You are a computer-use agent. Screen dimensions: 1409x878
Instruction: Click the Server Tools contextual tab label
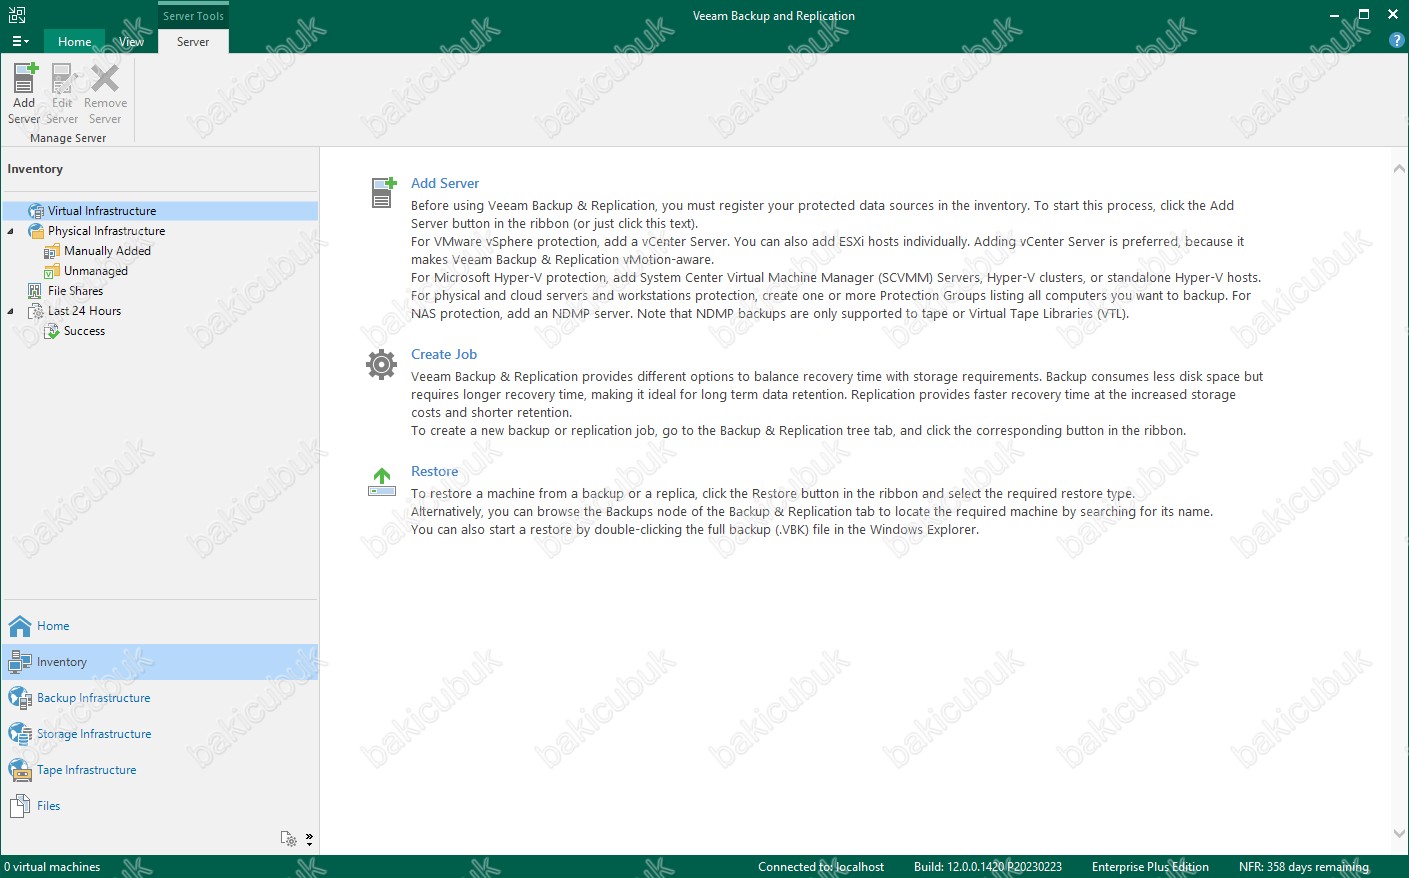click(x=193, y=15)
